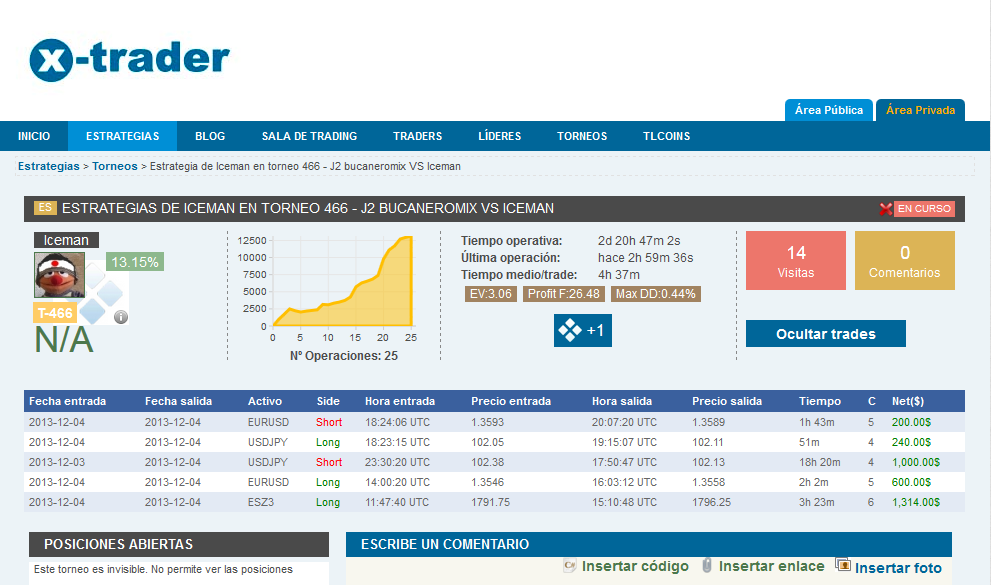Click the 0 Comentarios box
The width and height of the screenshot is (991, 585).
(904, 260)
